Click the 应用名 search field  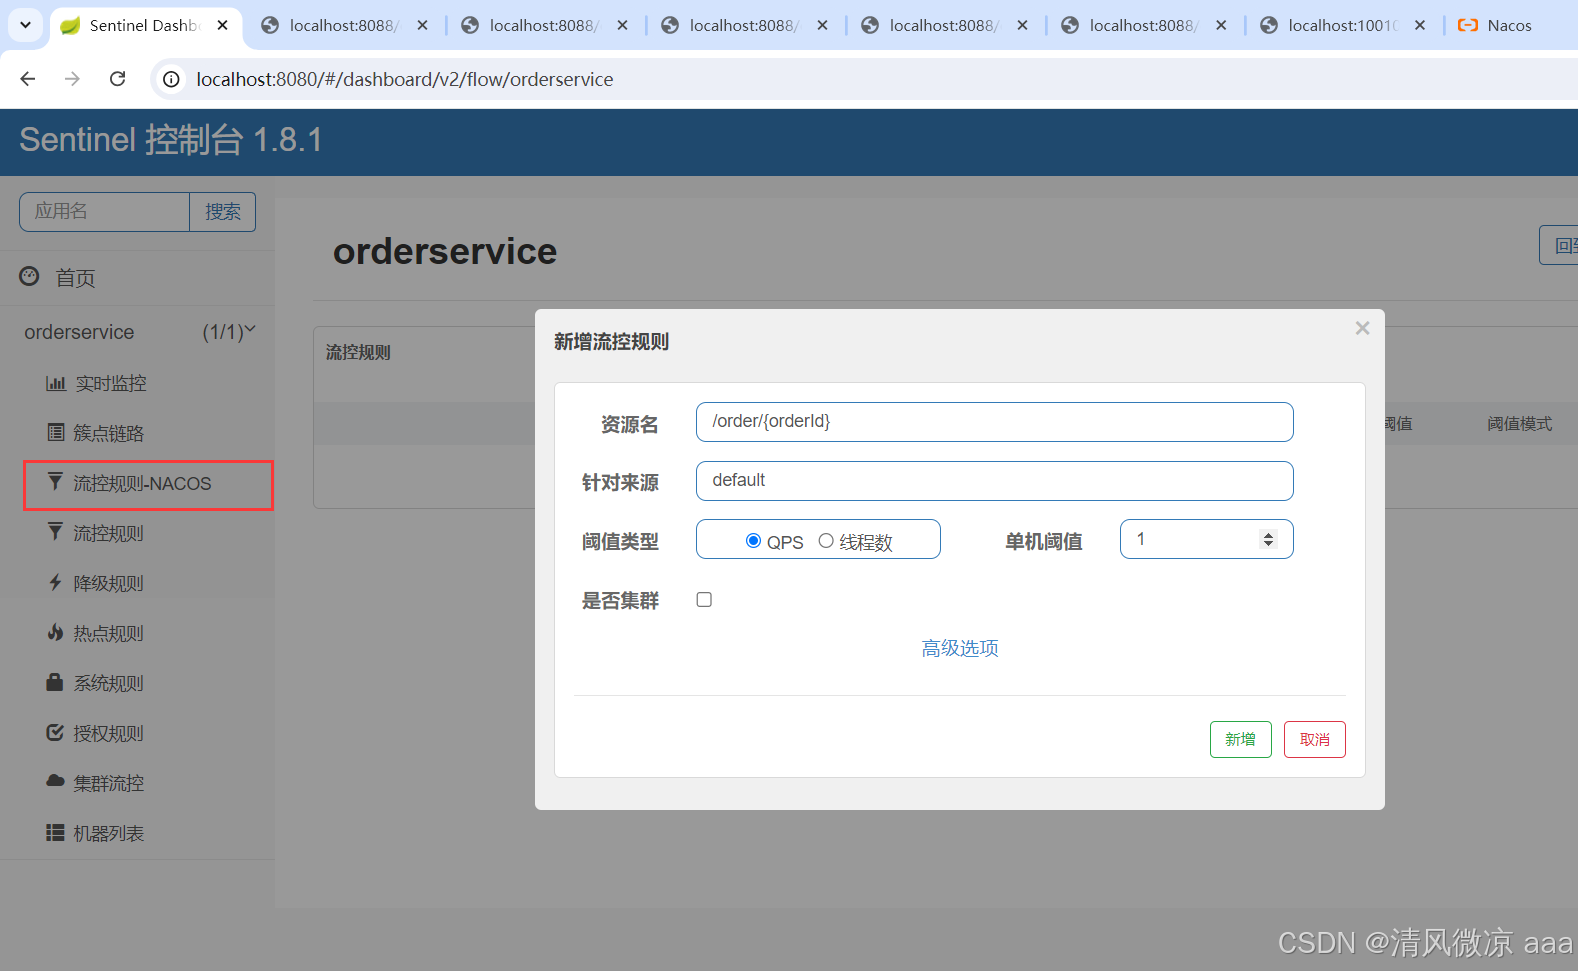[104, 212]
